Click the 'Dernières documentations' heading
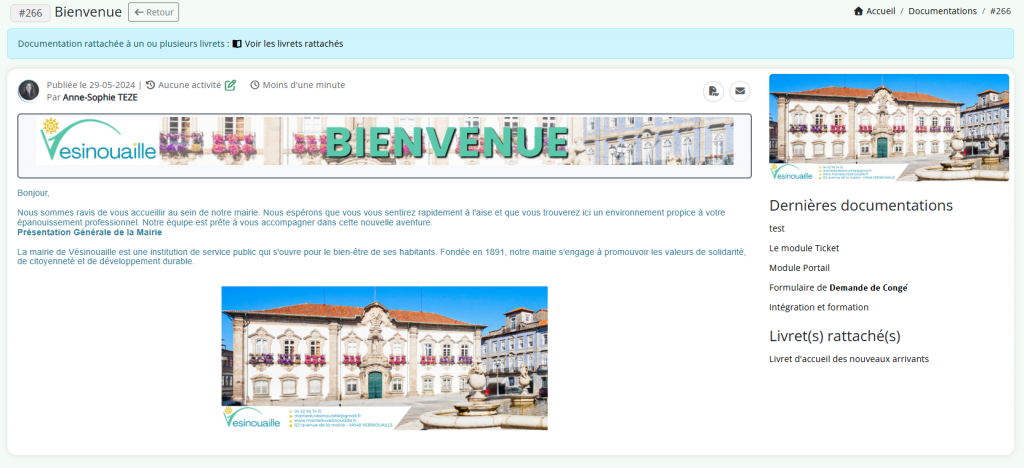The height and width of the screenshot is (468, 1024). (x=861, y=205)
